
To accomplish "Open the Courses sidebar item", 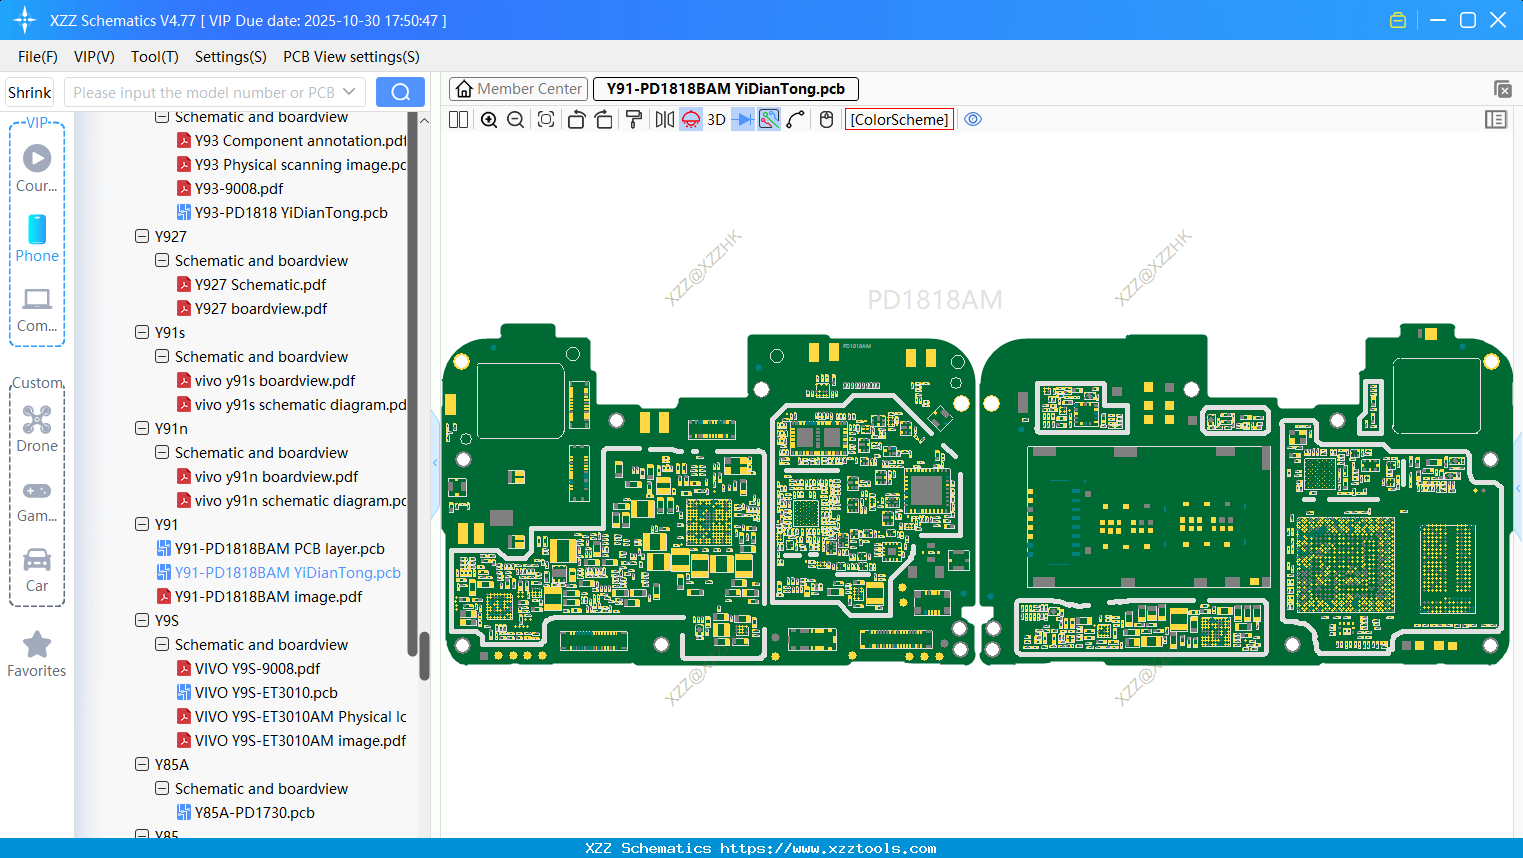I will (x=37, y=168).
